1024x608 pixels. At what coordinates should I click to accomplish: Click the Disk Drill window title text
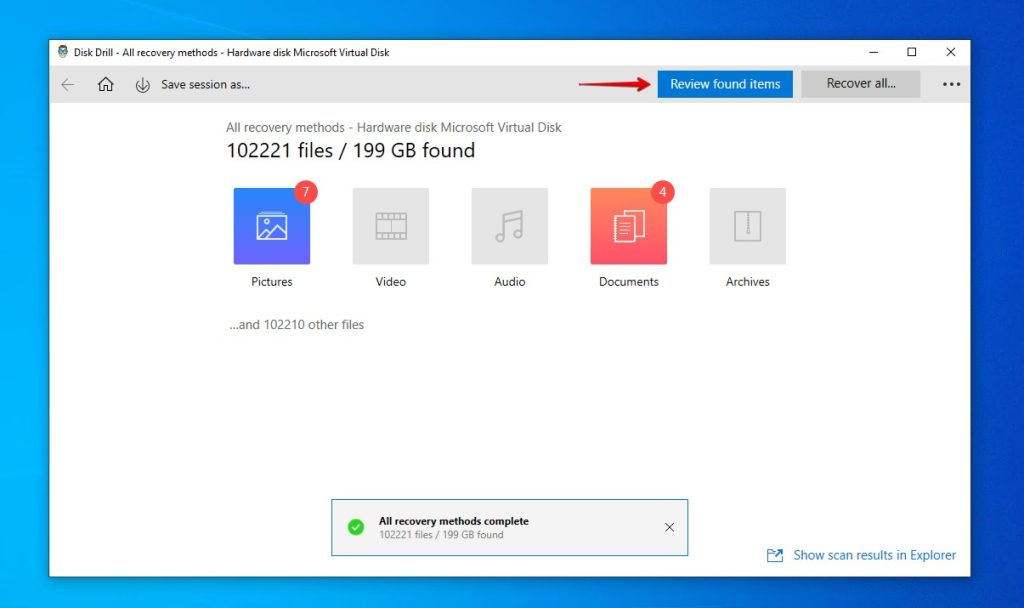(x=231, y=52)
